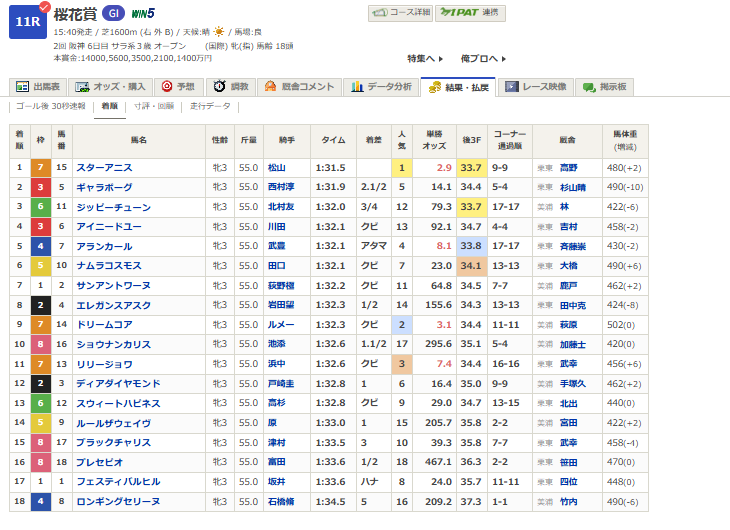This screenshot has width=730, height=530.
Task: Open trainer 杉山晴 link
Action: [x=572, y=187]
